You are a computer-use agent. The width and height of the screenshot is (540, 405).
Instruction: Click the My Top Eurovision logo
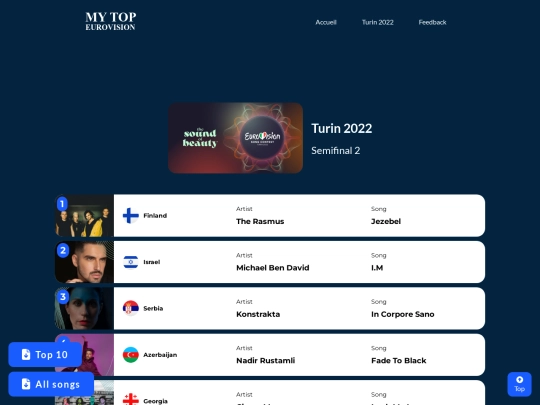111,21
